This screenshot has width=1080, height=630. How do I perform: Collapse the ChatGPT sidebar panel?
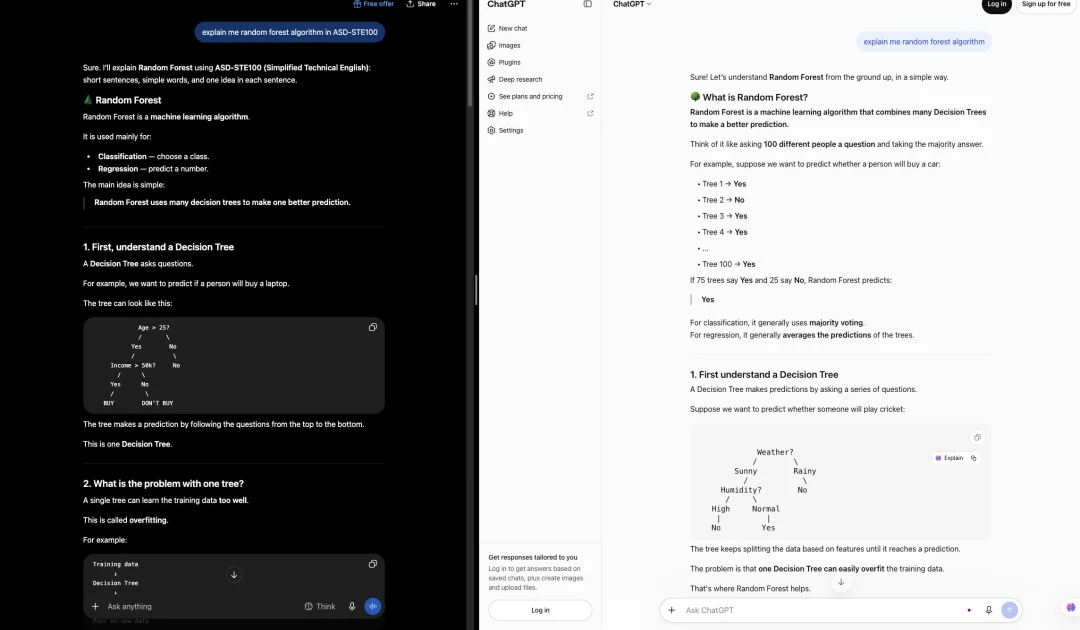588,4
